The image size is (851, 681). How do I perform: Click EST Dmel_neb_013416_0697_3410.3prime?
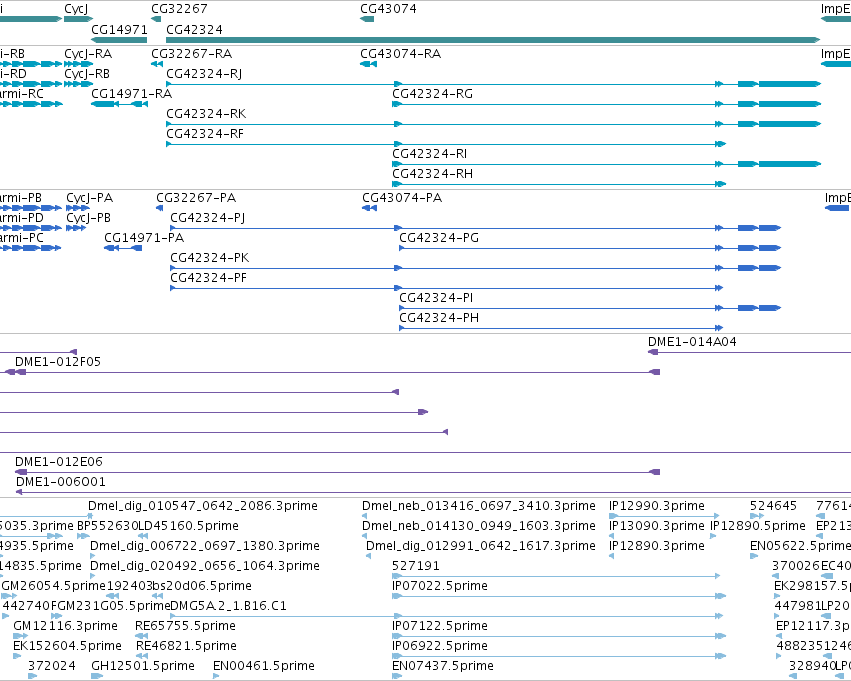pyautogui.click(x=479, y=506)
